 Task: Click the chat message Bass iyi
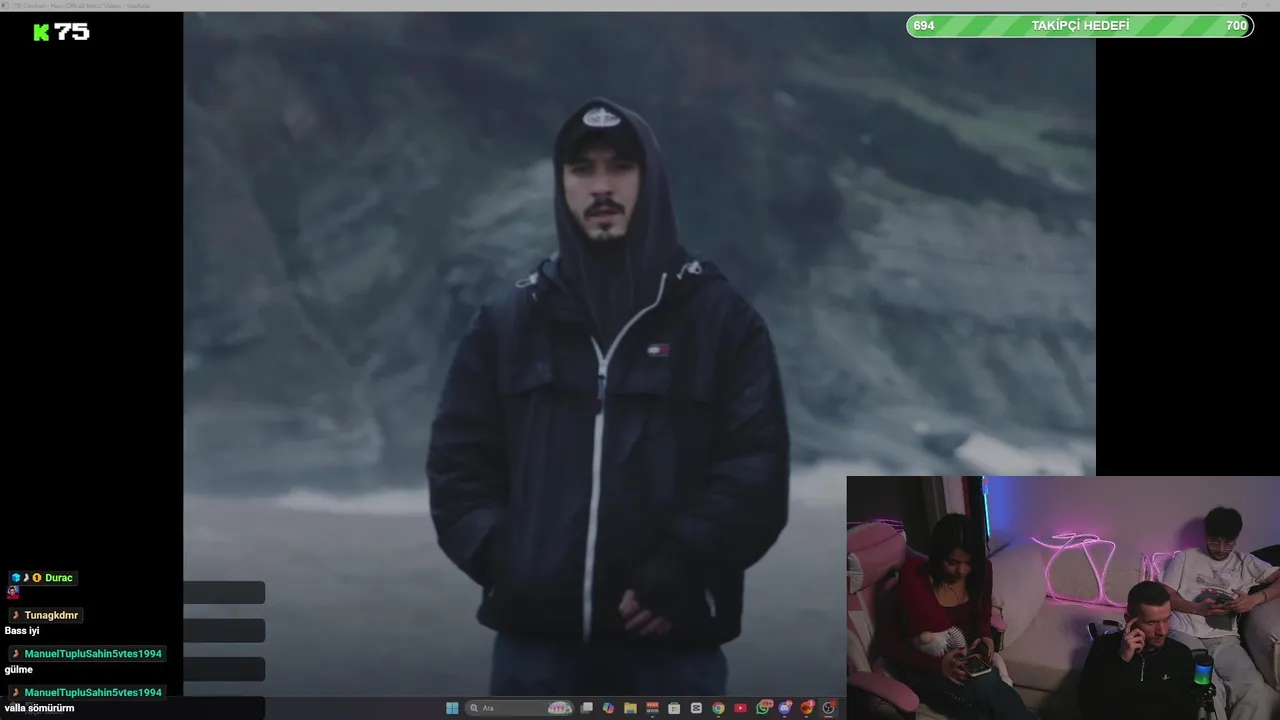coord(21,631)
